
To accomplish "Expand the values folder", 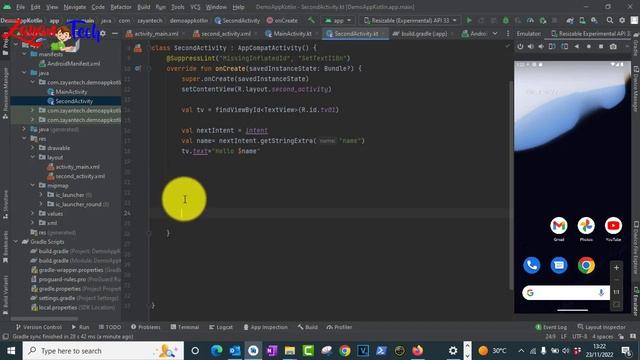I will click(33, 213).
